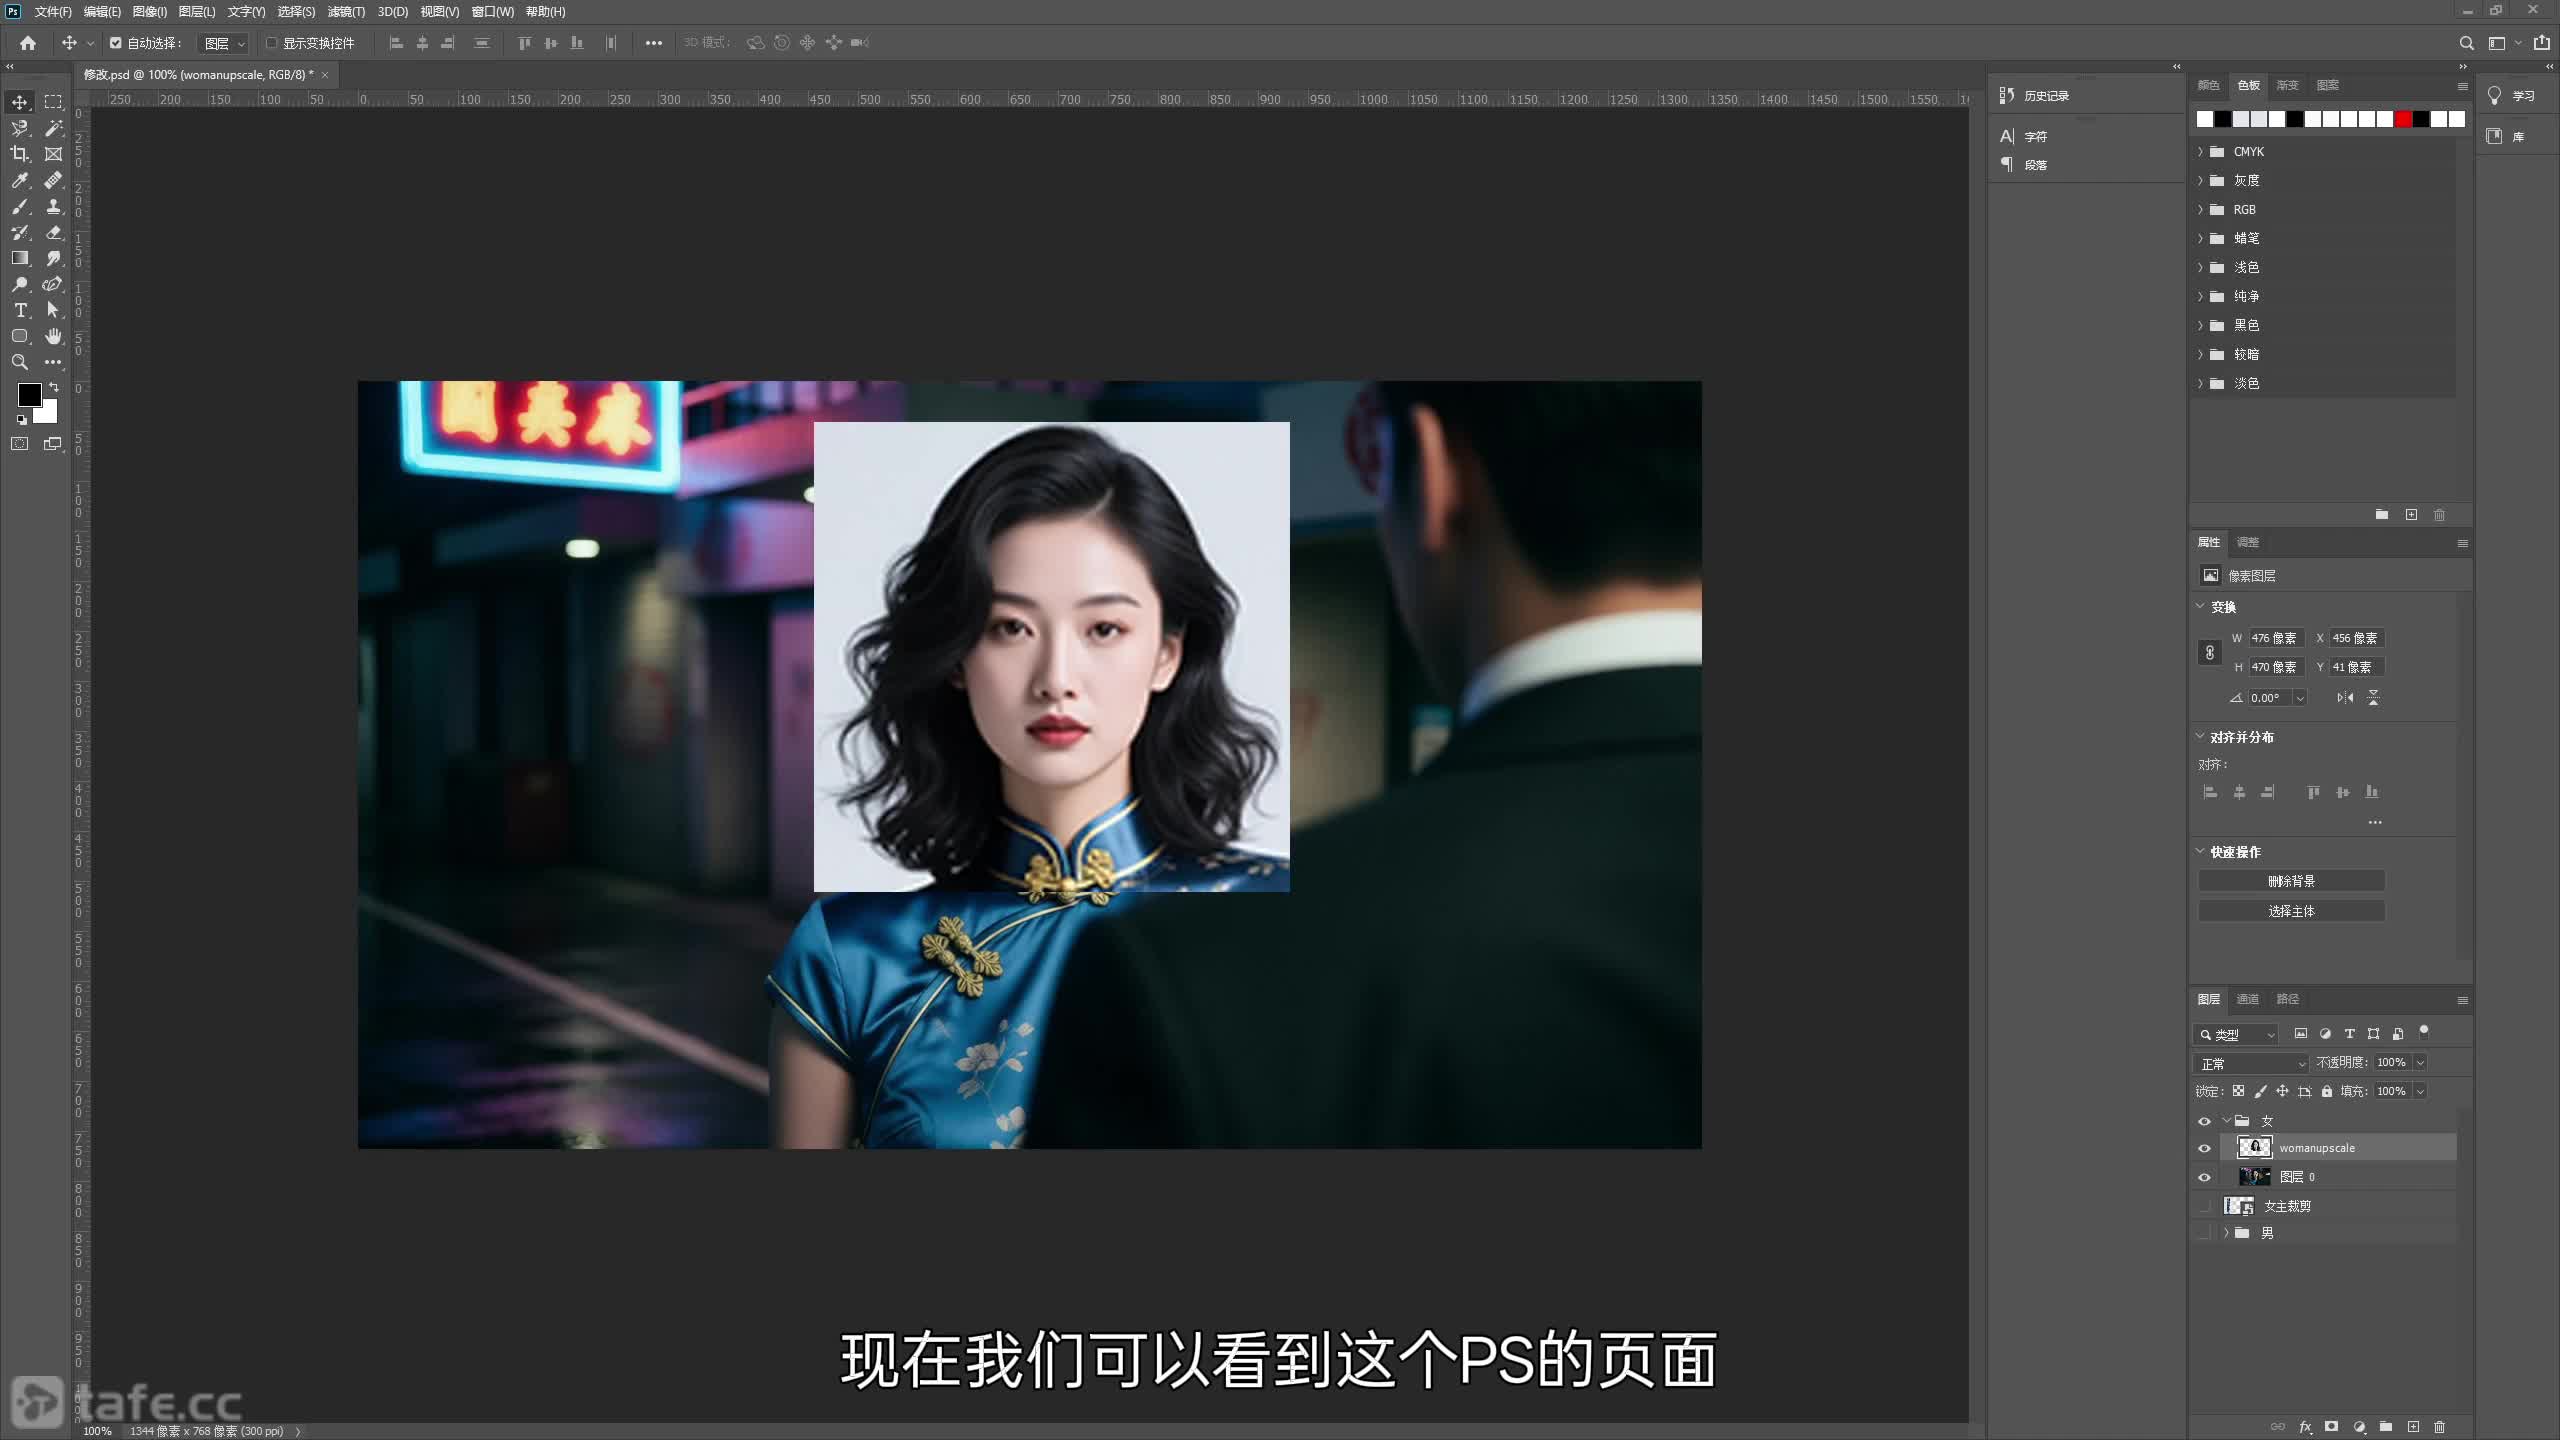
Task: Select the Eyedropper tool
Action: point(19,180)
